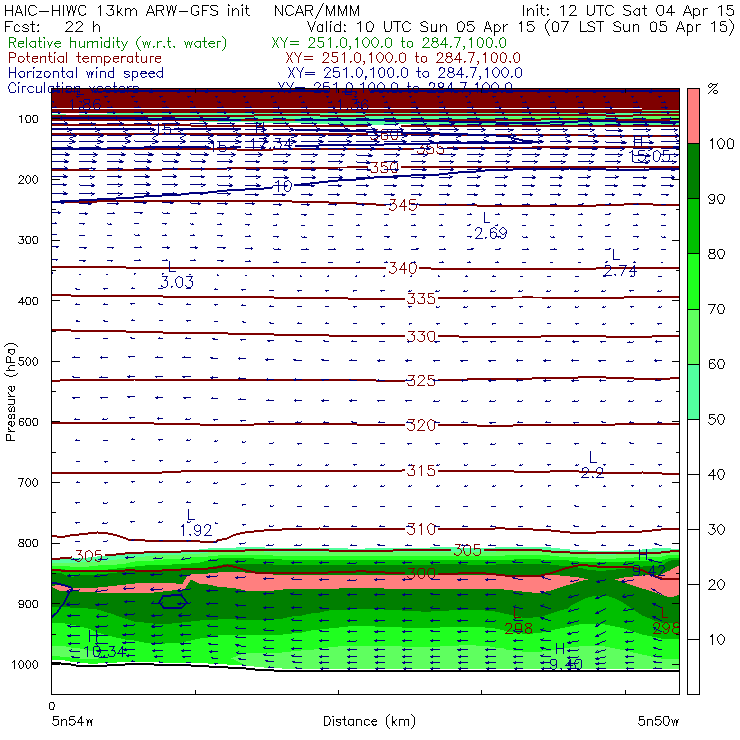The width and height of the screenshot is (740, 740).
Task: Click the 'L 2.74' wind minimum label
Action: (x=619, y=263)
